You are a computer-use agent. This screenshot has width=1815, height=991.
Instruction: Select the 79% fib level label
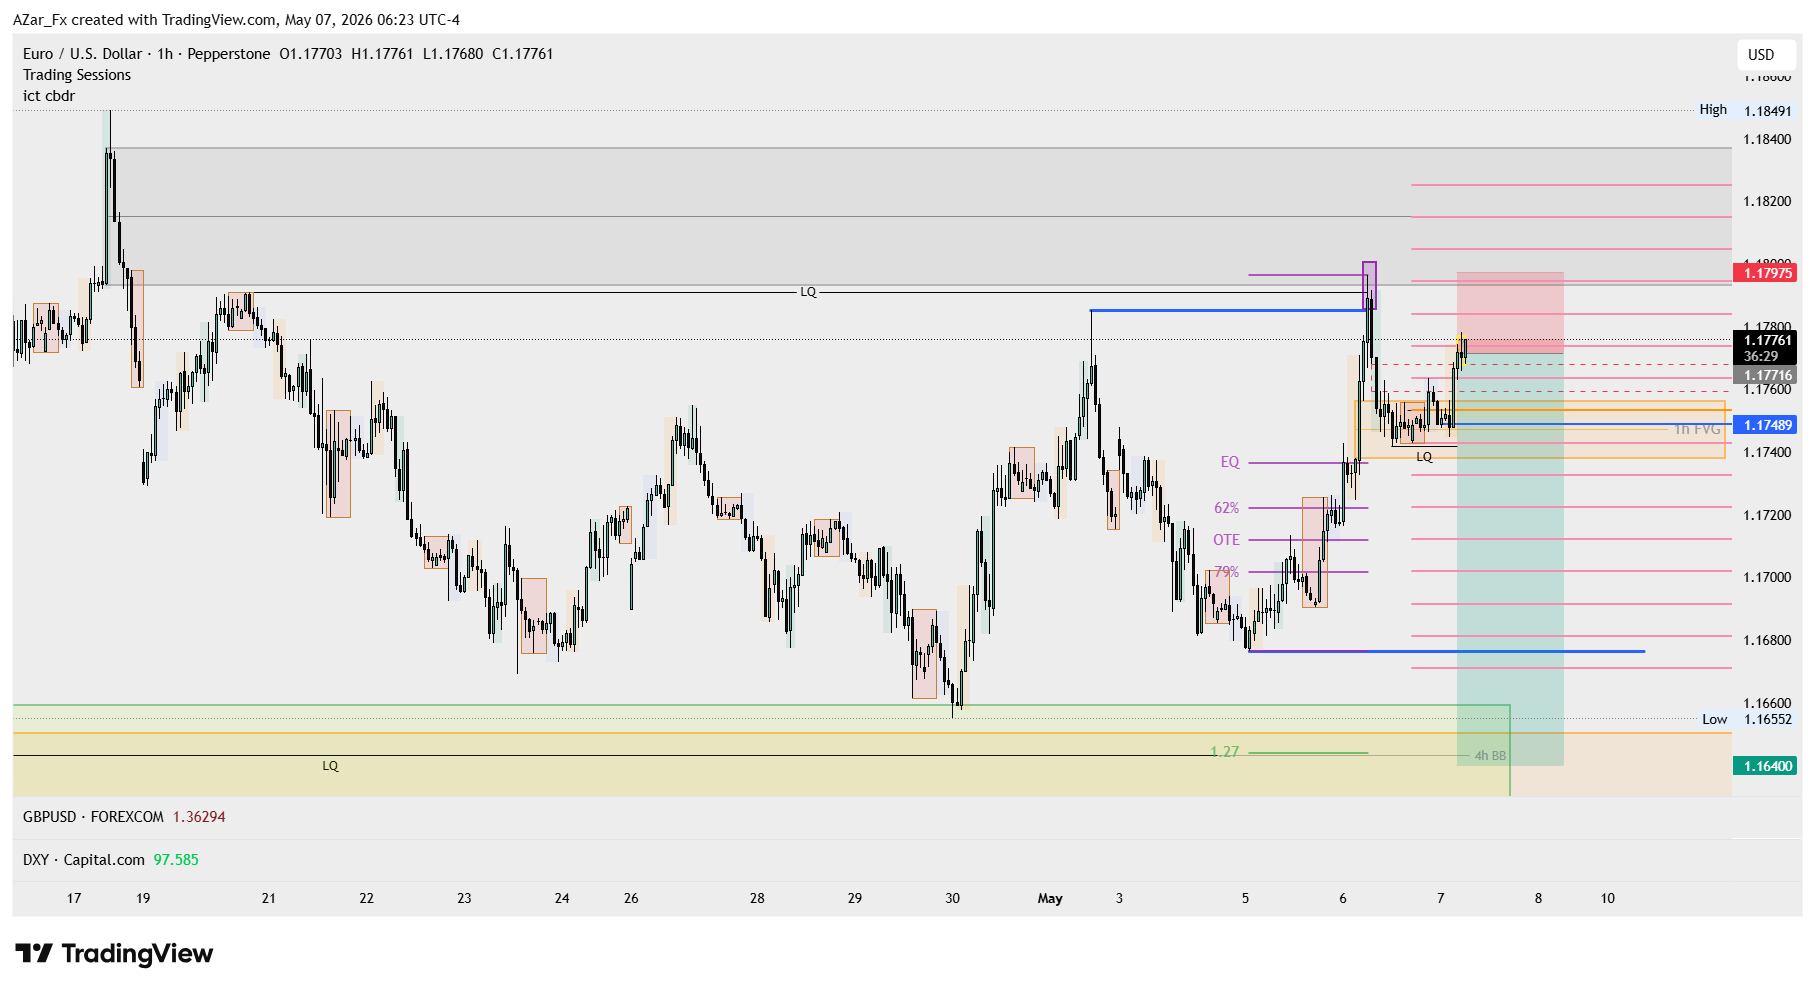1226,572
